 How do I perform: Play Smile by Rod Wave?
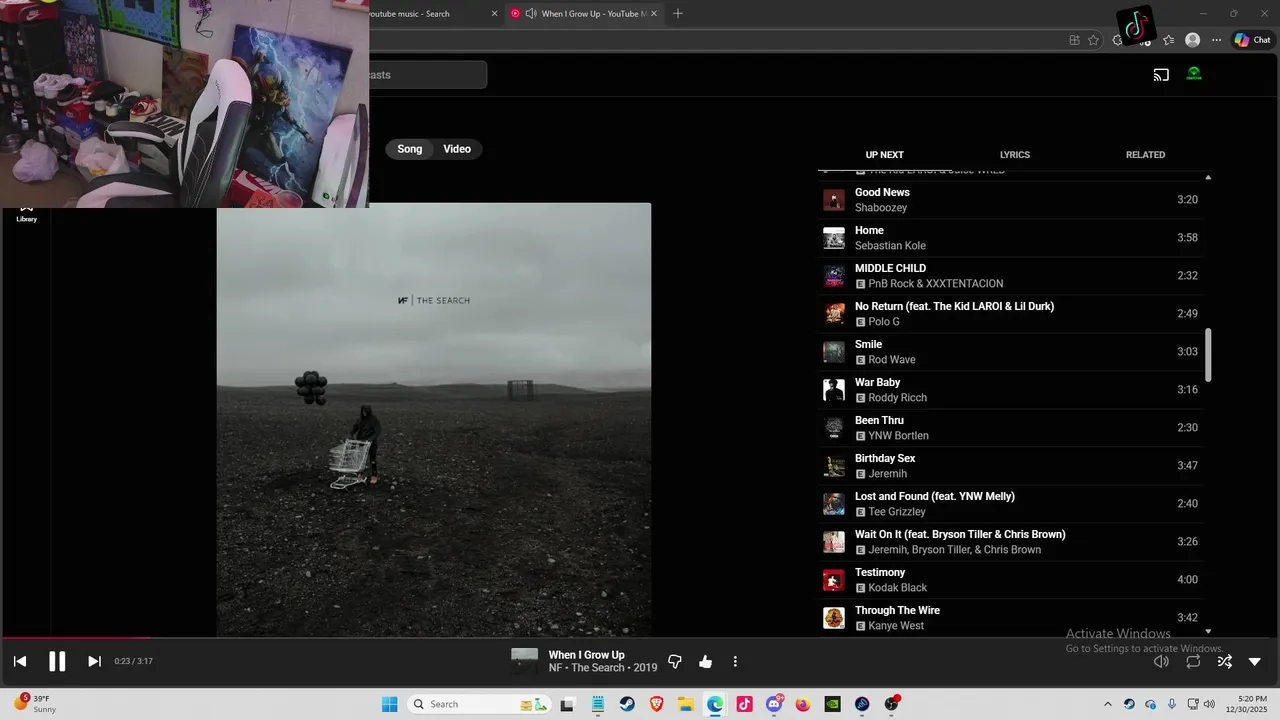tap(1010, 352)
